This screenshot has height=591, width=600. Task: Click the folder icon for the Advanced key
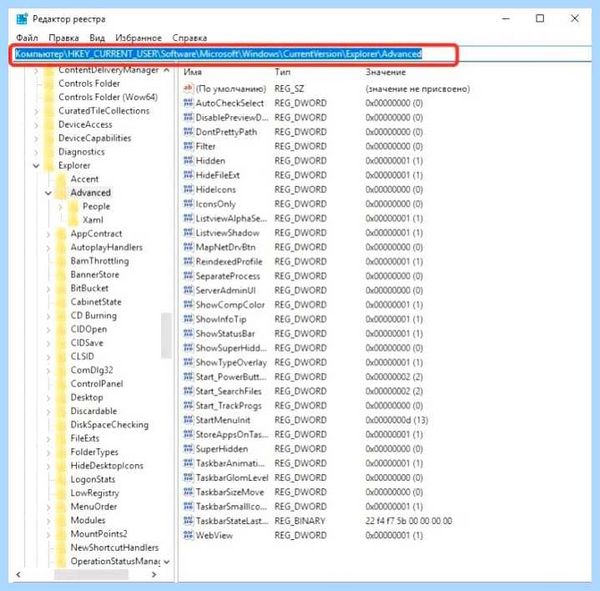[61, 193]
